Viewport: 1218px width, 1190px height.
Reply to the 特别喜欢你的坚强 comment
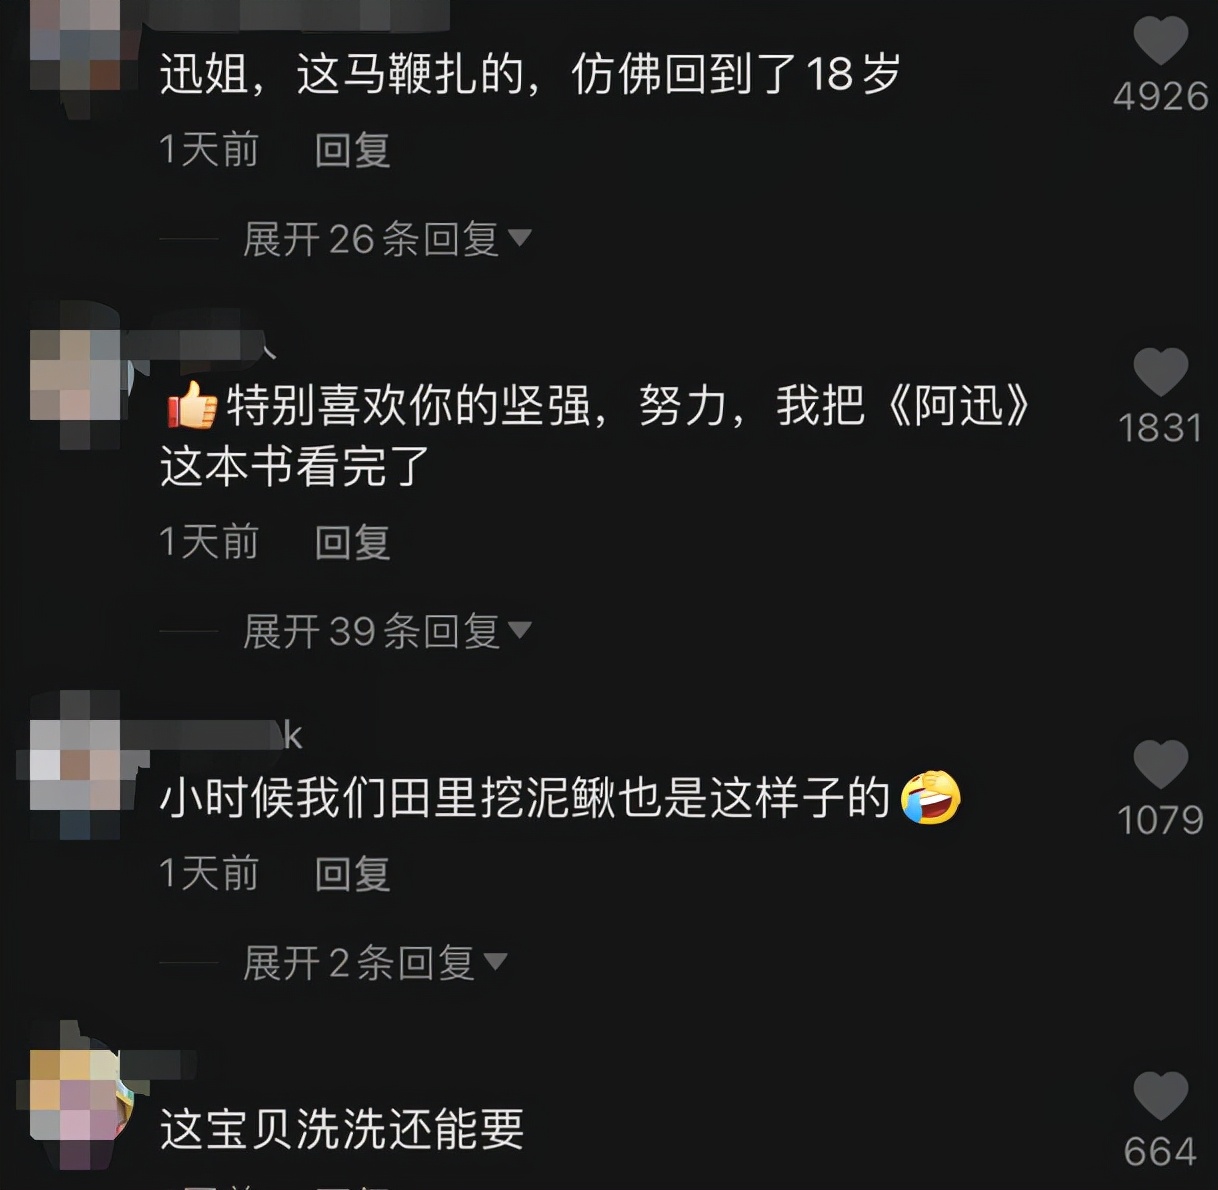(352, 542)
